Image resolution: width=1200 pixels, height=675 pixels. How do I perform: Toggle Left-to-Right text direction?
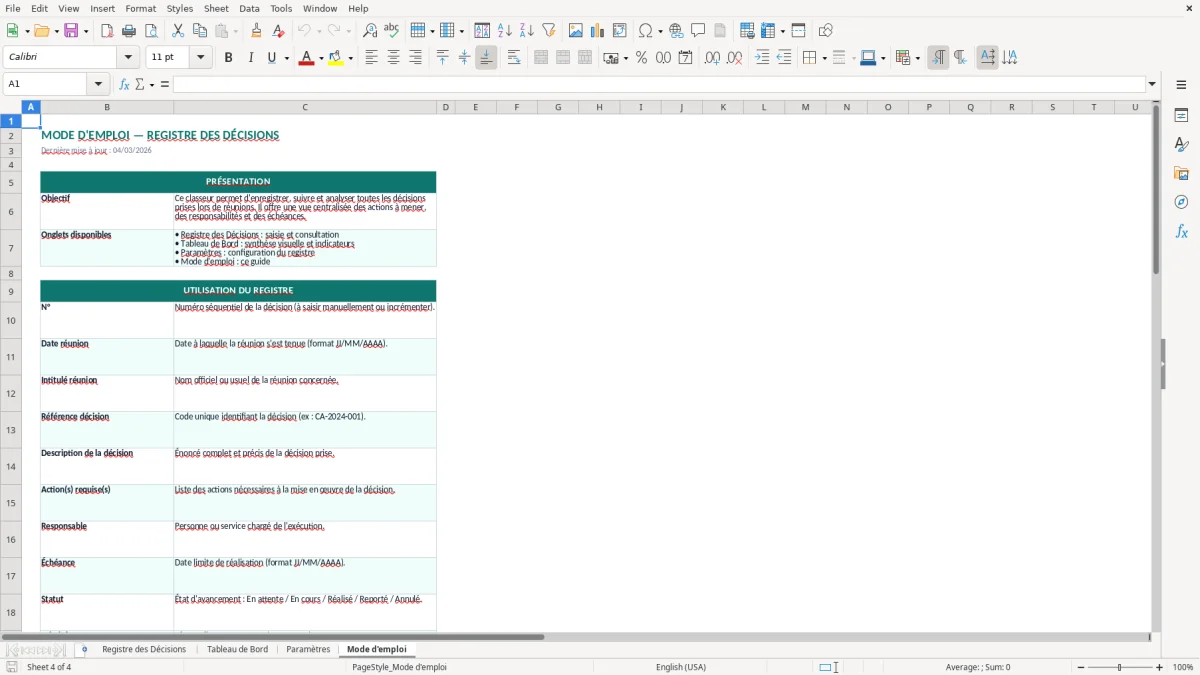(x=938, y=58)
